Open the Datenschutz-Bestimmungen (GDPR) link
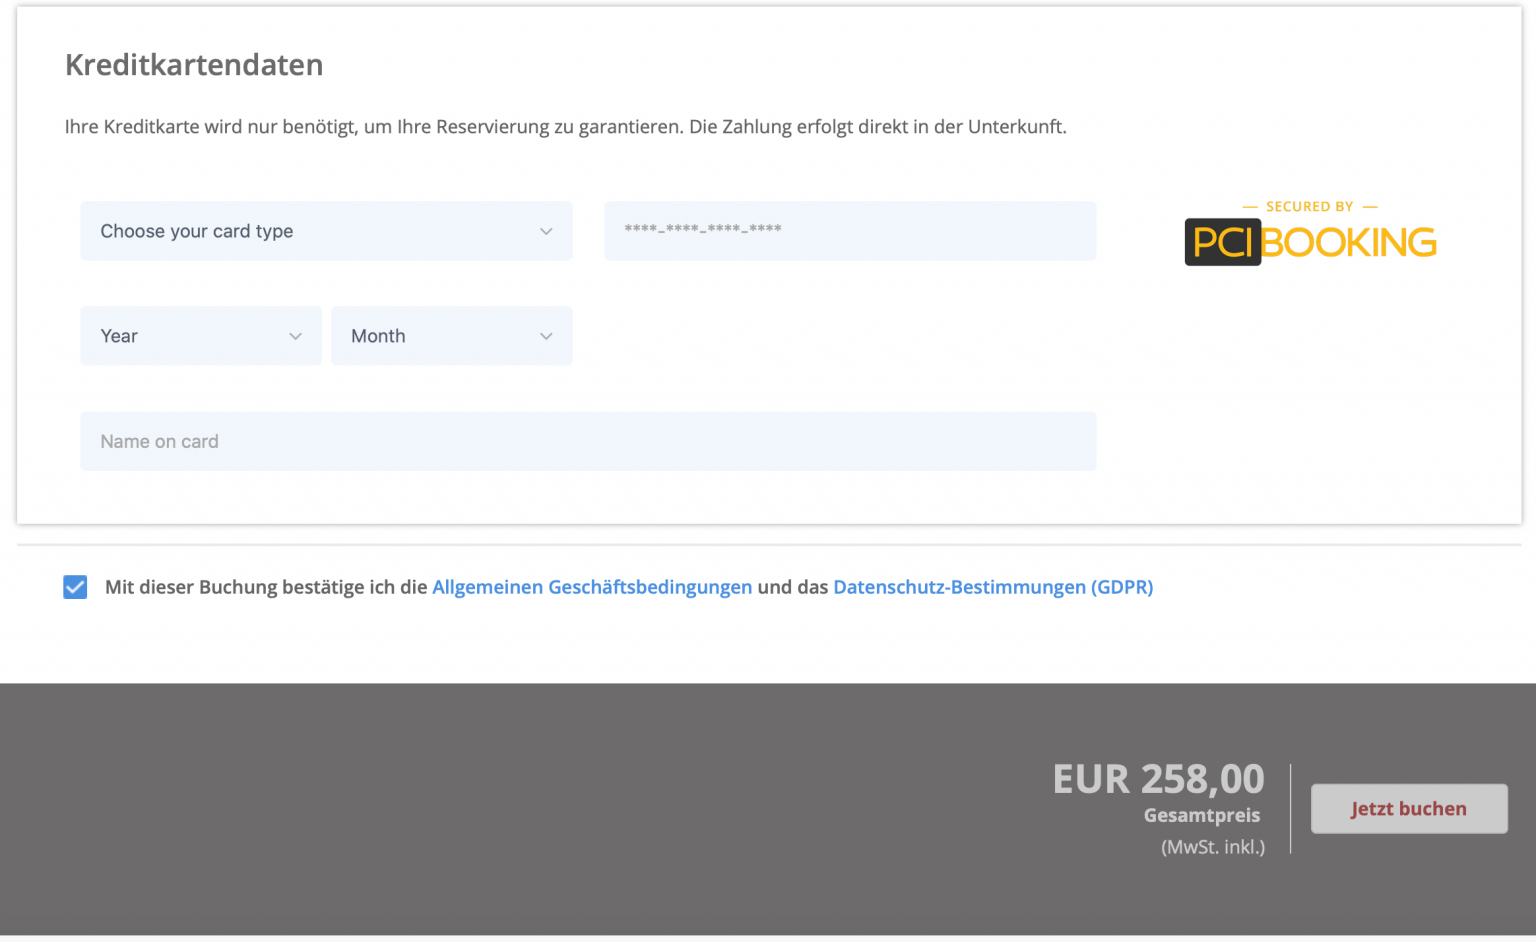The width and height of the screenshot is (1536, 942). pos(992,587)
